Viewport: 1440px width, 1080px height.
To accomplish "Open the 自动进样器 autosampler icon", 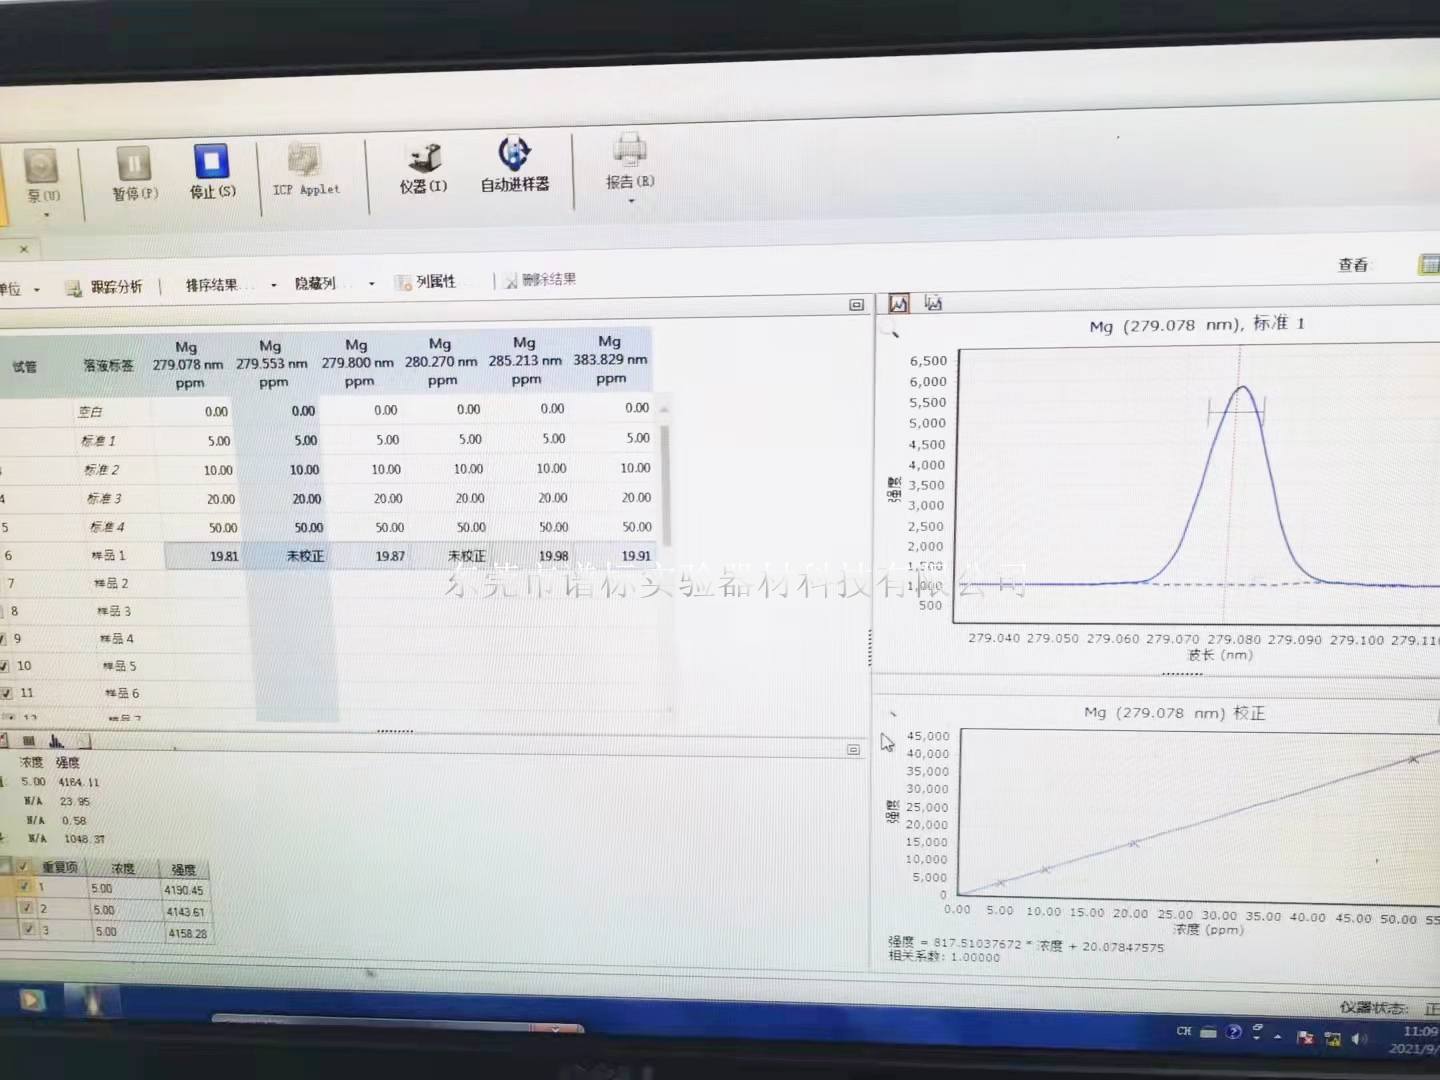I will (514, 156).
